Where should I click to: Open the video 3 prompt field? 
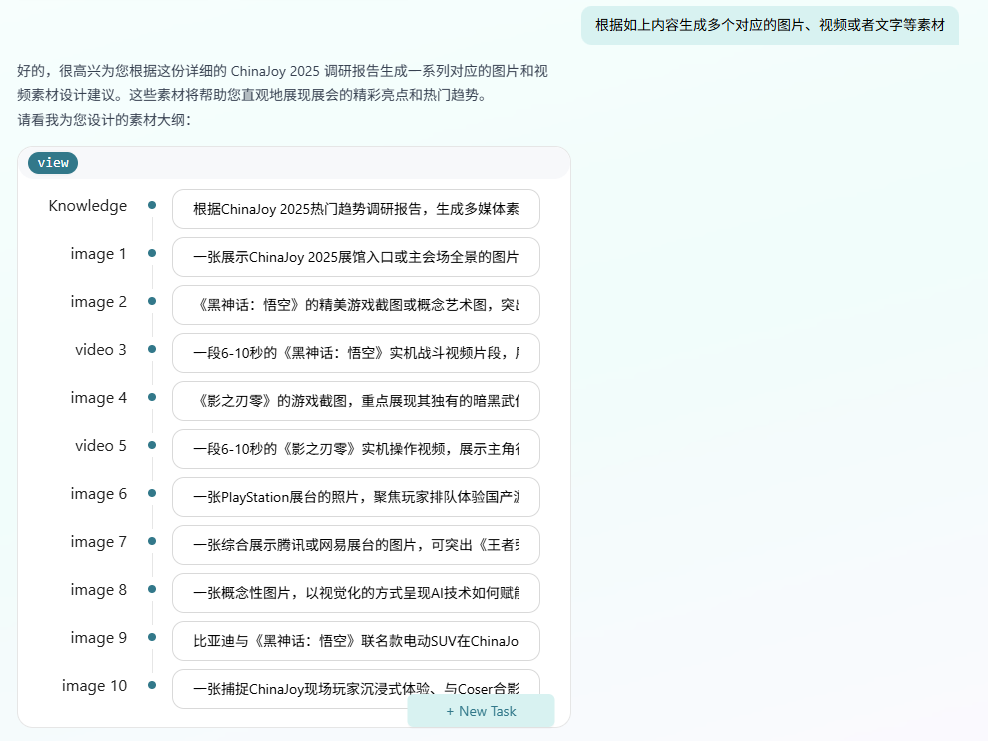coord(356,353)
